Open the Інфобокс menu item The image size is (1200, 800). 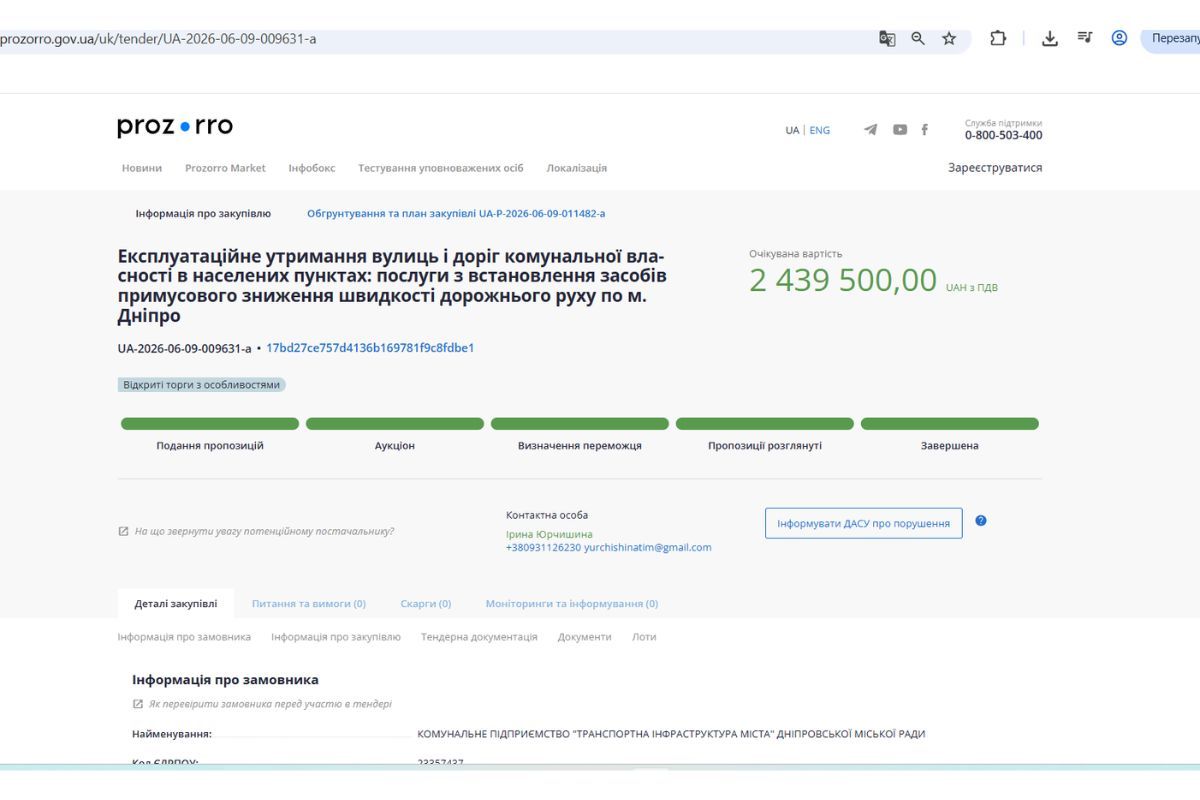pyautogui.click(x=312, y=168)
